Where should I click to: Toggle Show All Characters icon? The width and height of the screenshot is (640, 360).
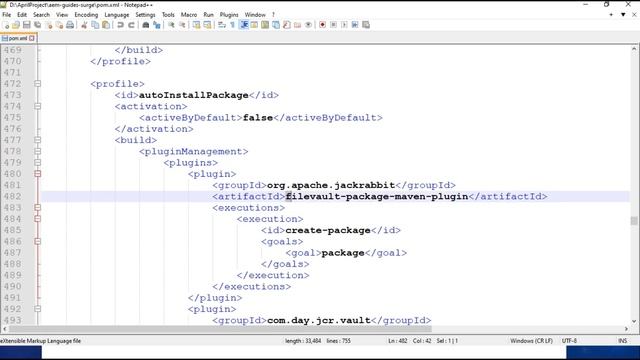point(233,25)
